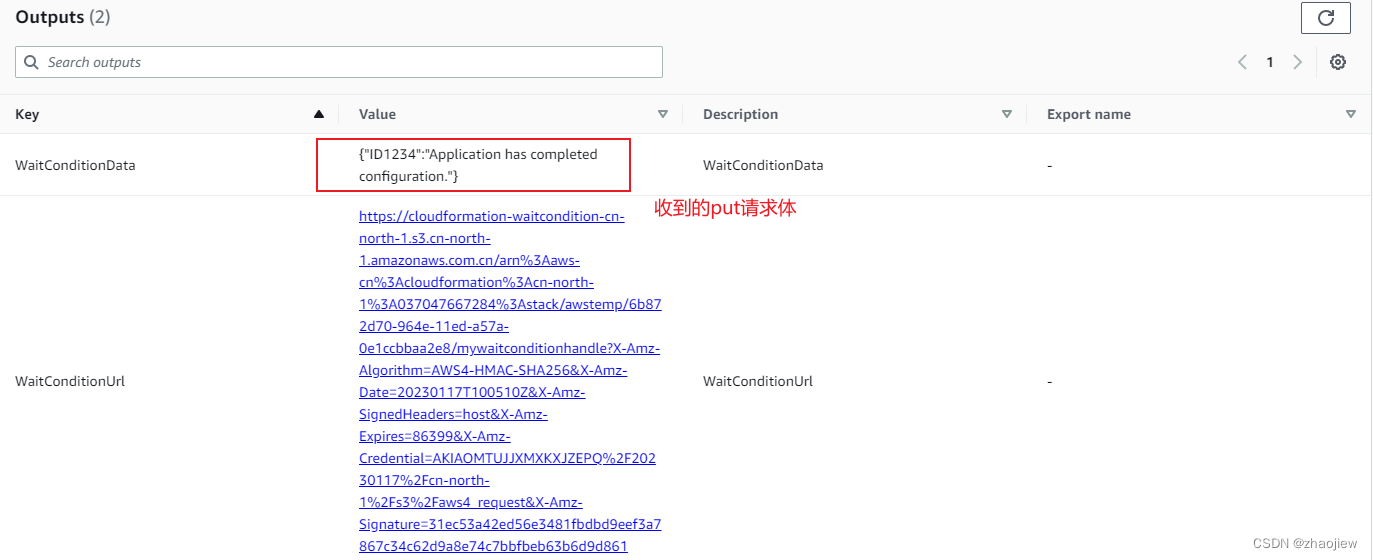Click the magnifier icon in the search box

pos(32,62)
